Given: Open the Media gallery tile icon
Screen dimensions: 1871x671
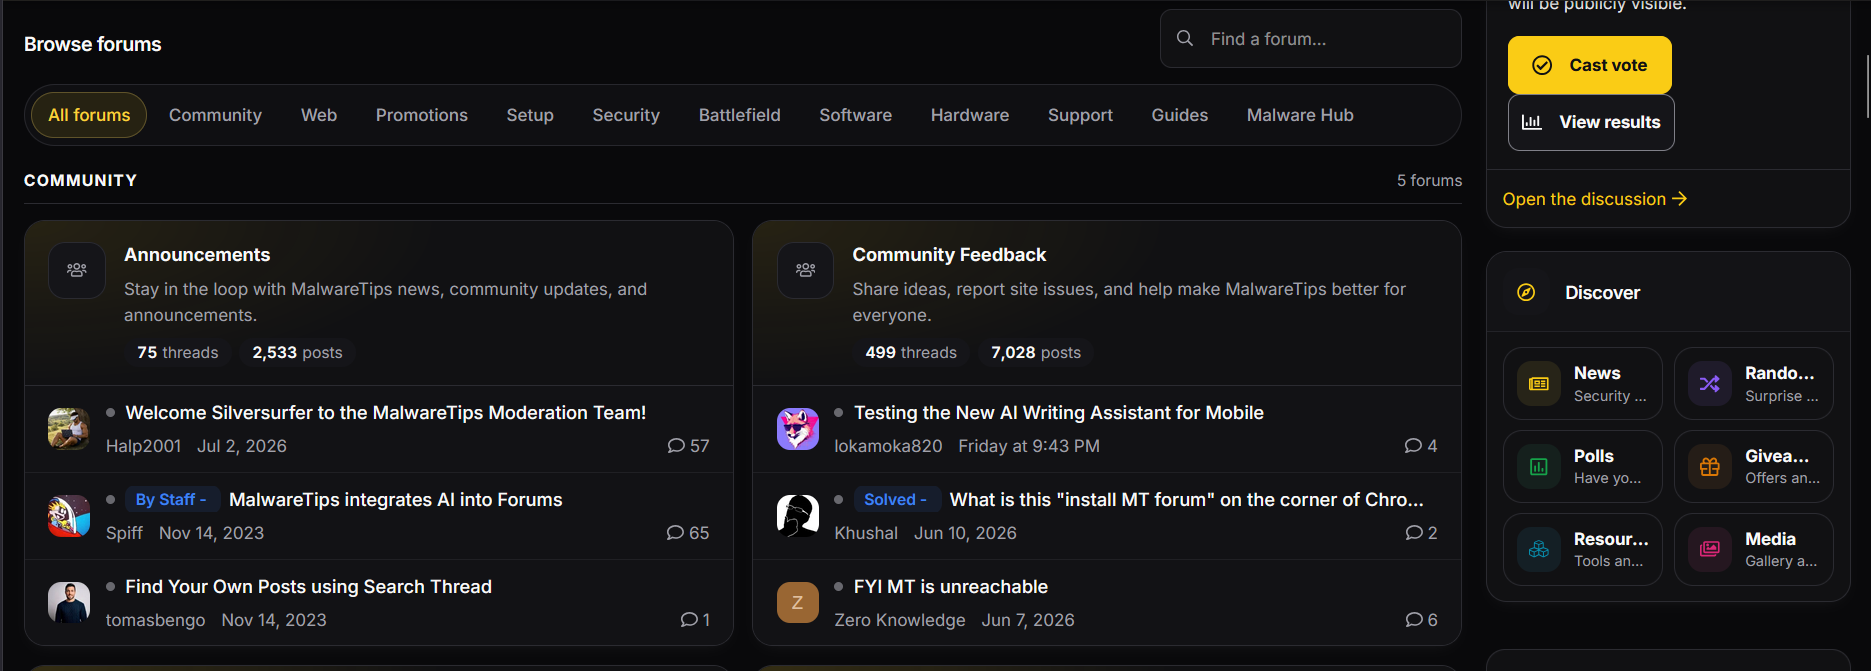Looking at the screenshot, I should [1710, 549].
